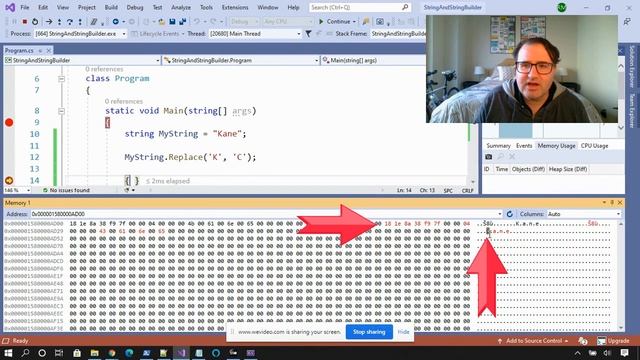Open the Memory Address dropdown arrow
Viewport: 640px width, 360px height.
pos(500,214)
